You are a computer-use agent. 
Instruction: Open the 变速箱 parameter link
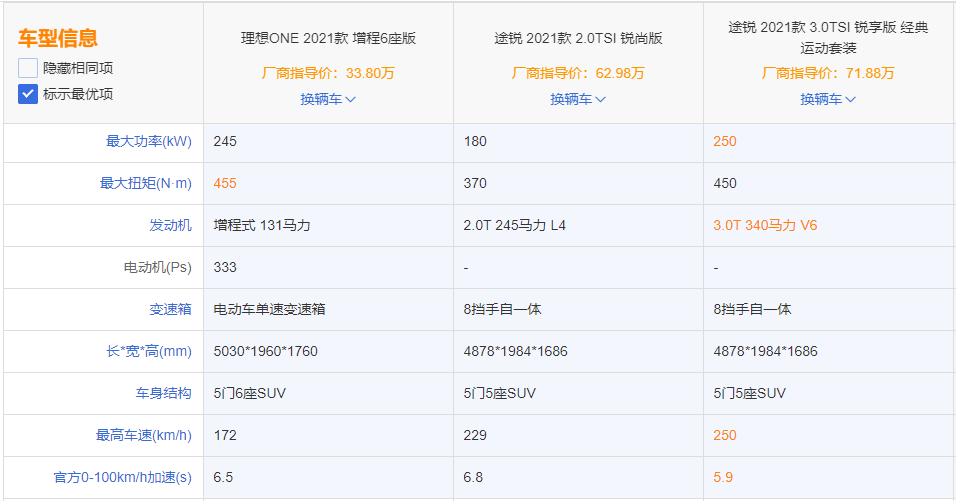tap(171, 310)
